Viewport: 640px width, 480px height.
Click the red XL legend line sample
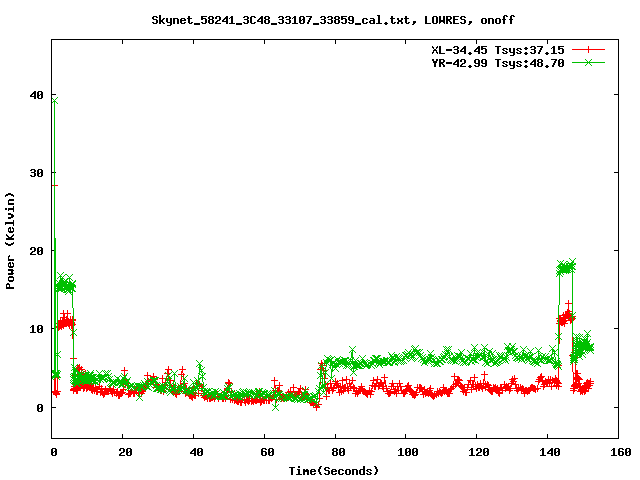coord(588,50)
